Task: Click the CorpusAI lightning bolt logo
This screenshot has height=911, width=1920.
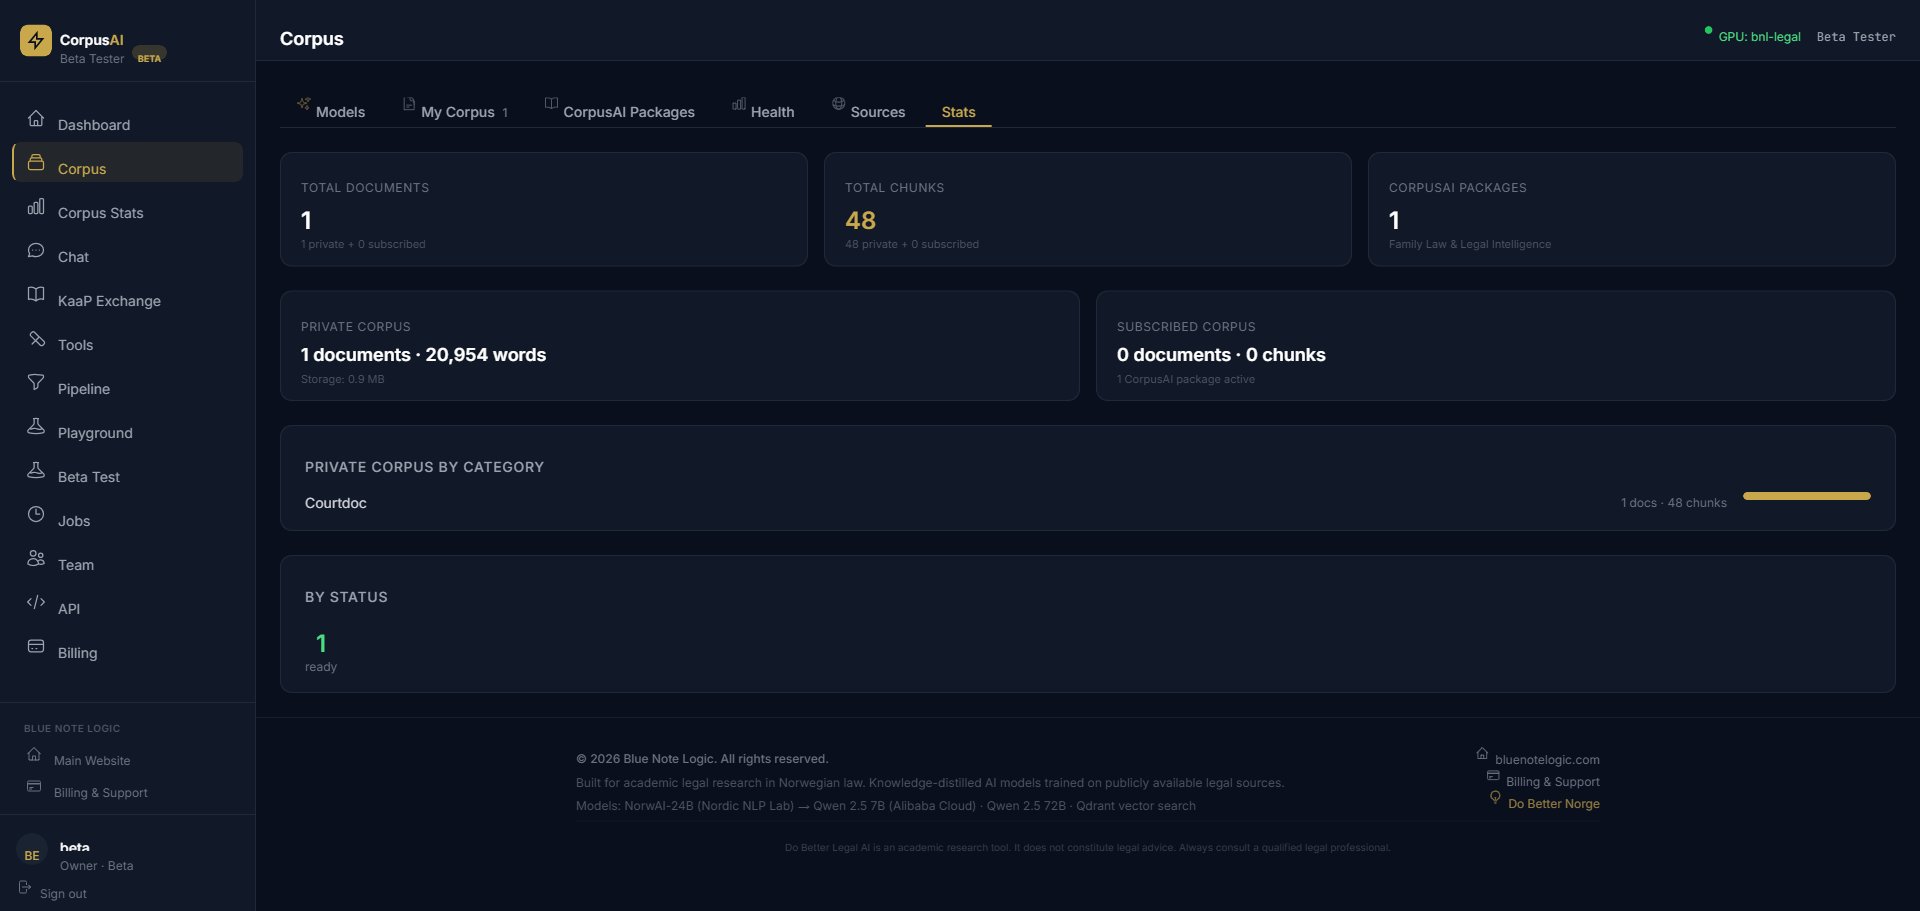Action: pyautogui.click(x=36, y=41)
